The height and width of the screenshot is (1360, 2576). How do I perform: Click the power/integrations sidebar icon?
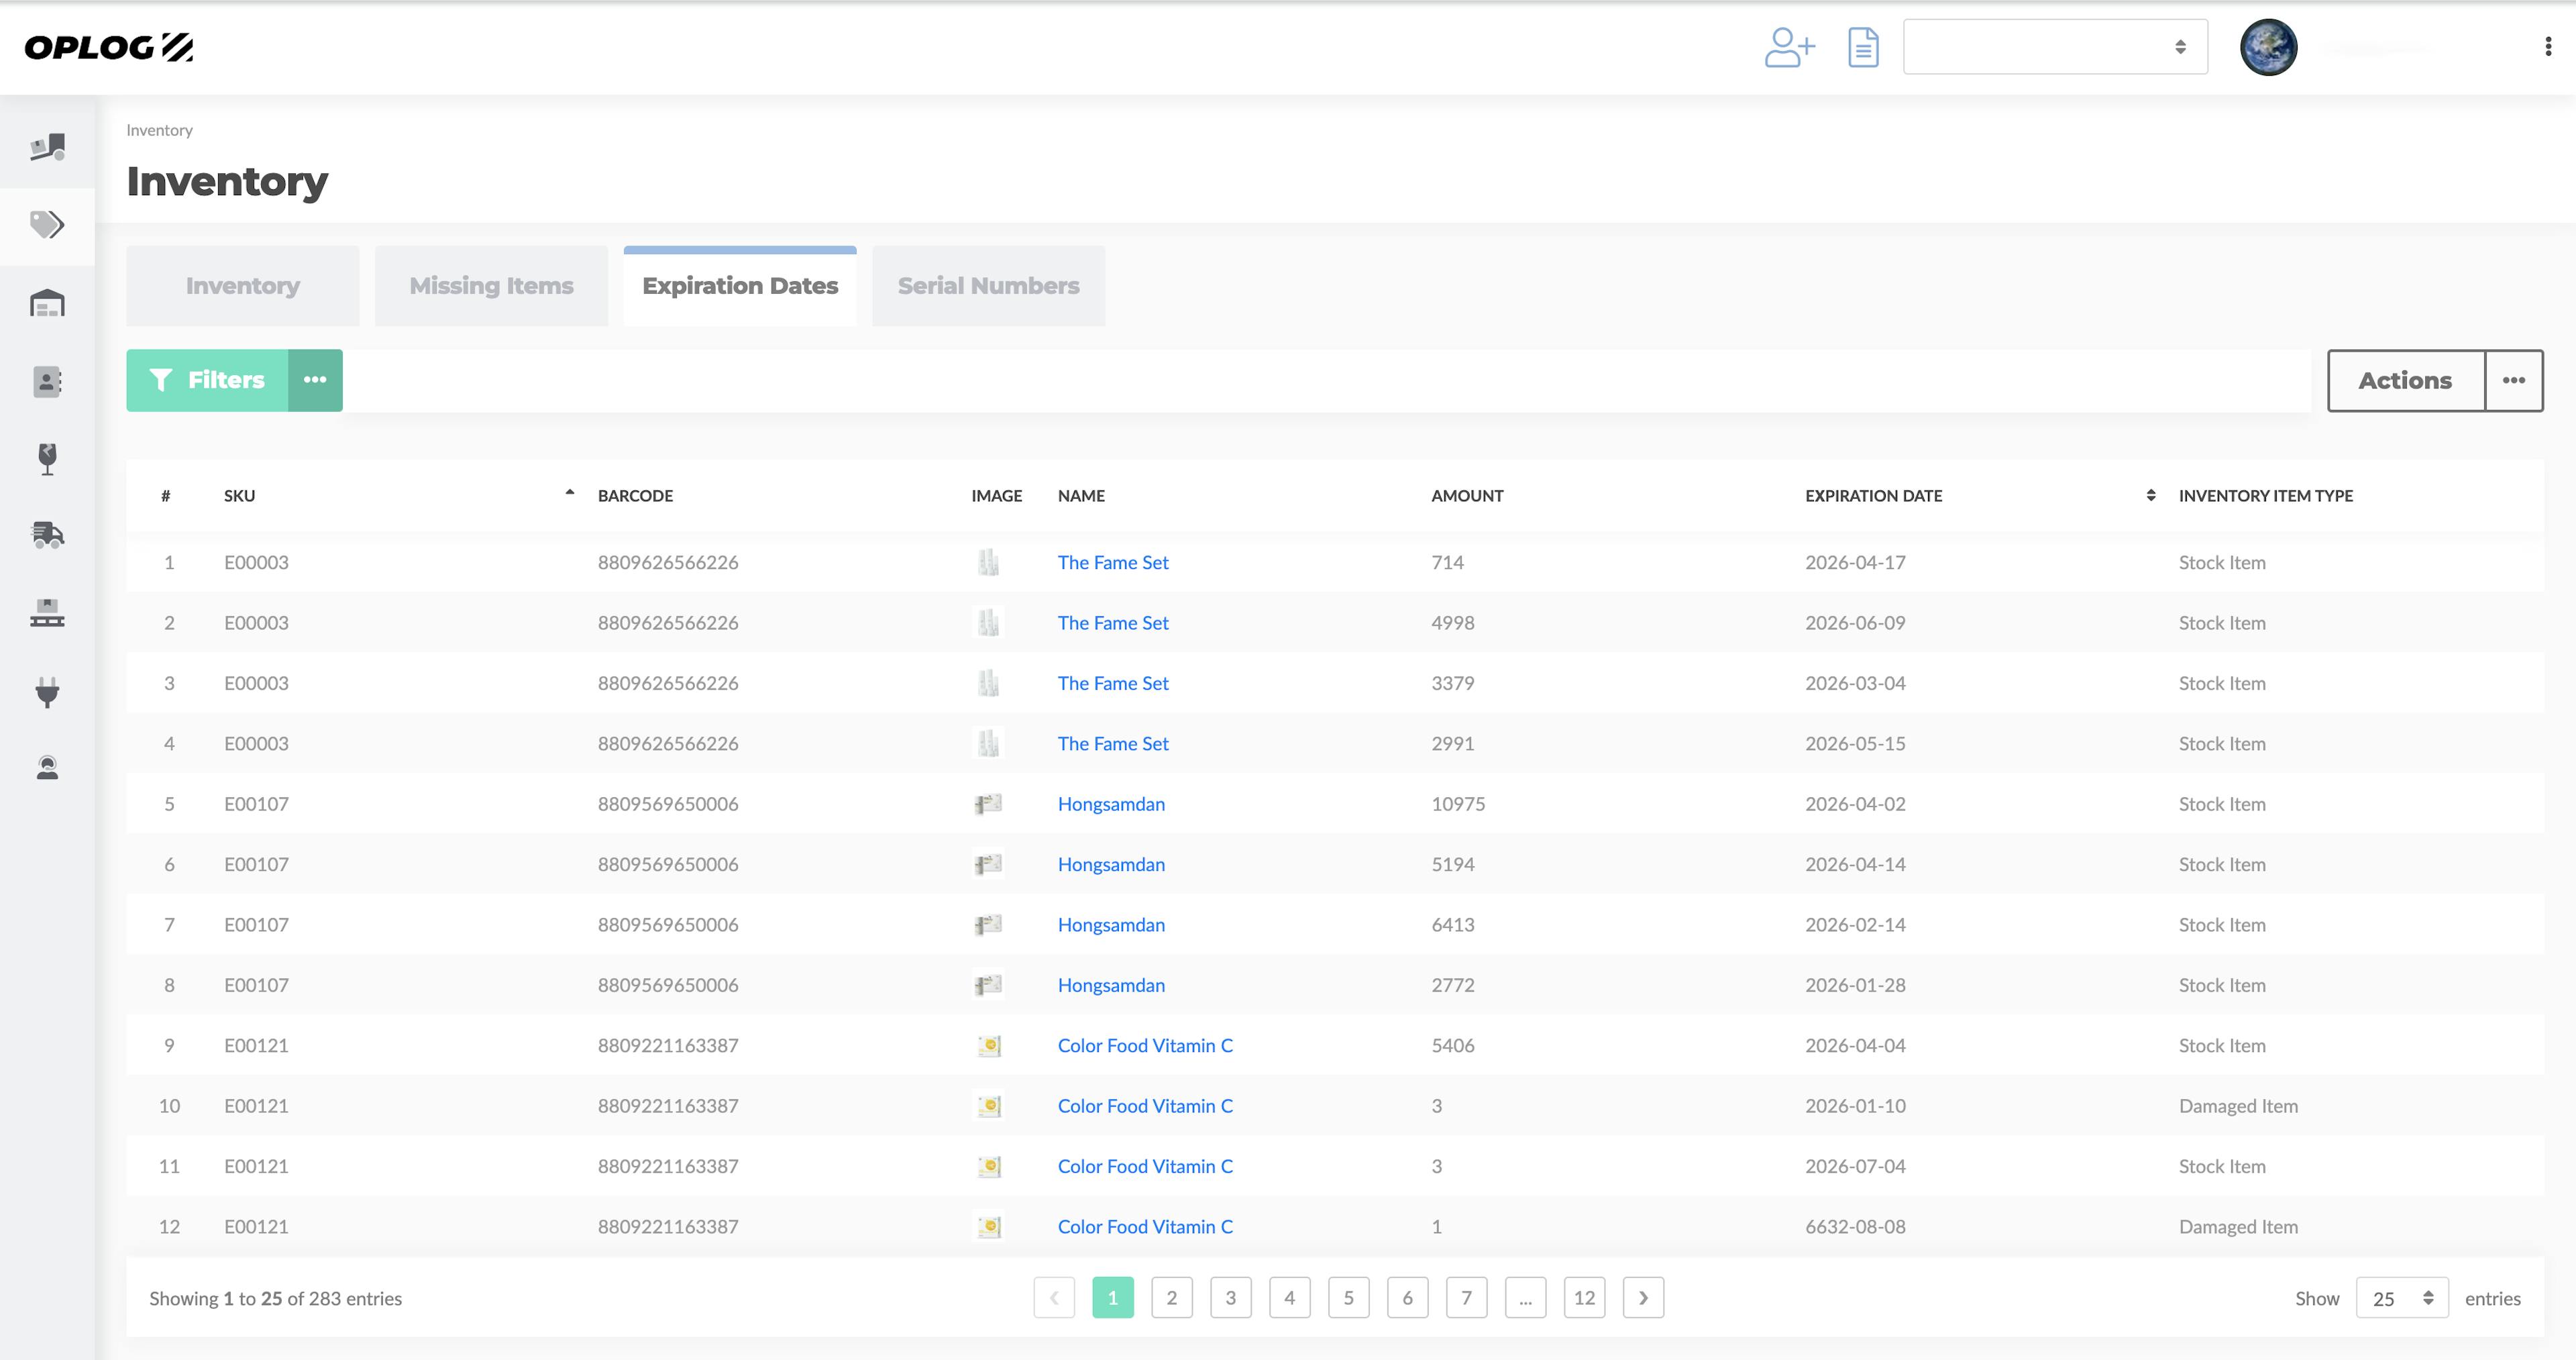tap(46, 690)
